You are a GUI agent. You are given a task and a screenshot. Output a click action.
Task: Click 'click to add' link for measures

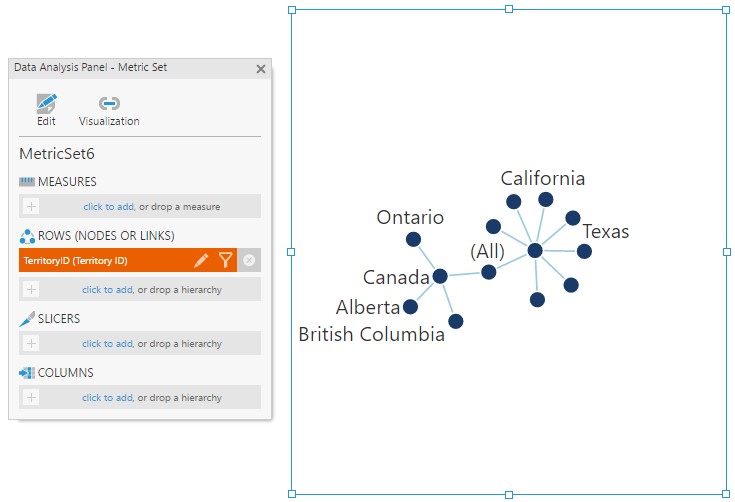point(108,206)
